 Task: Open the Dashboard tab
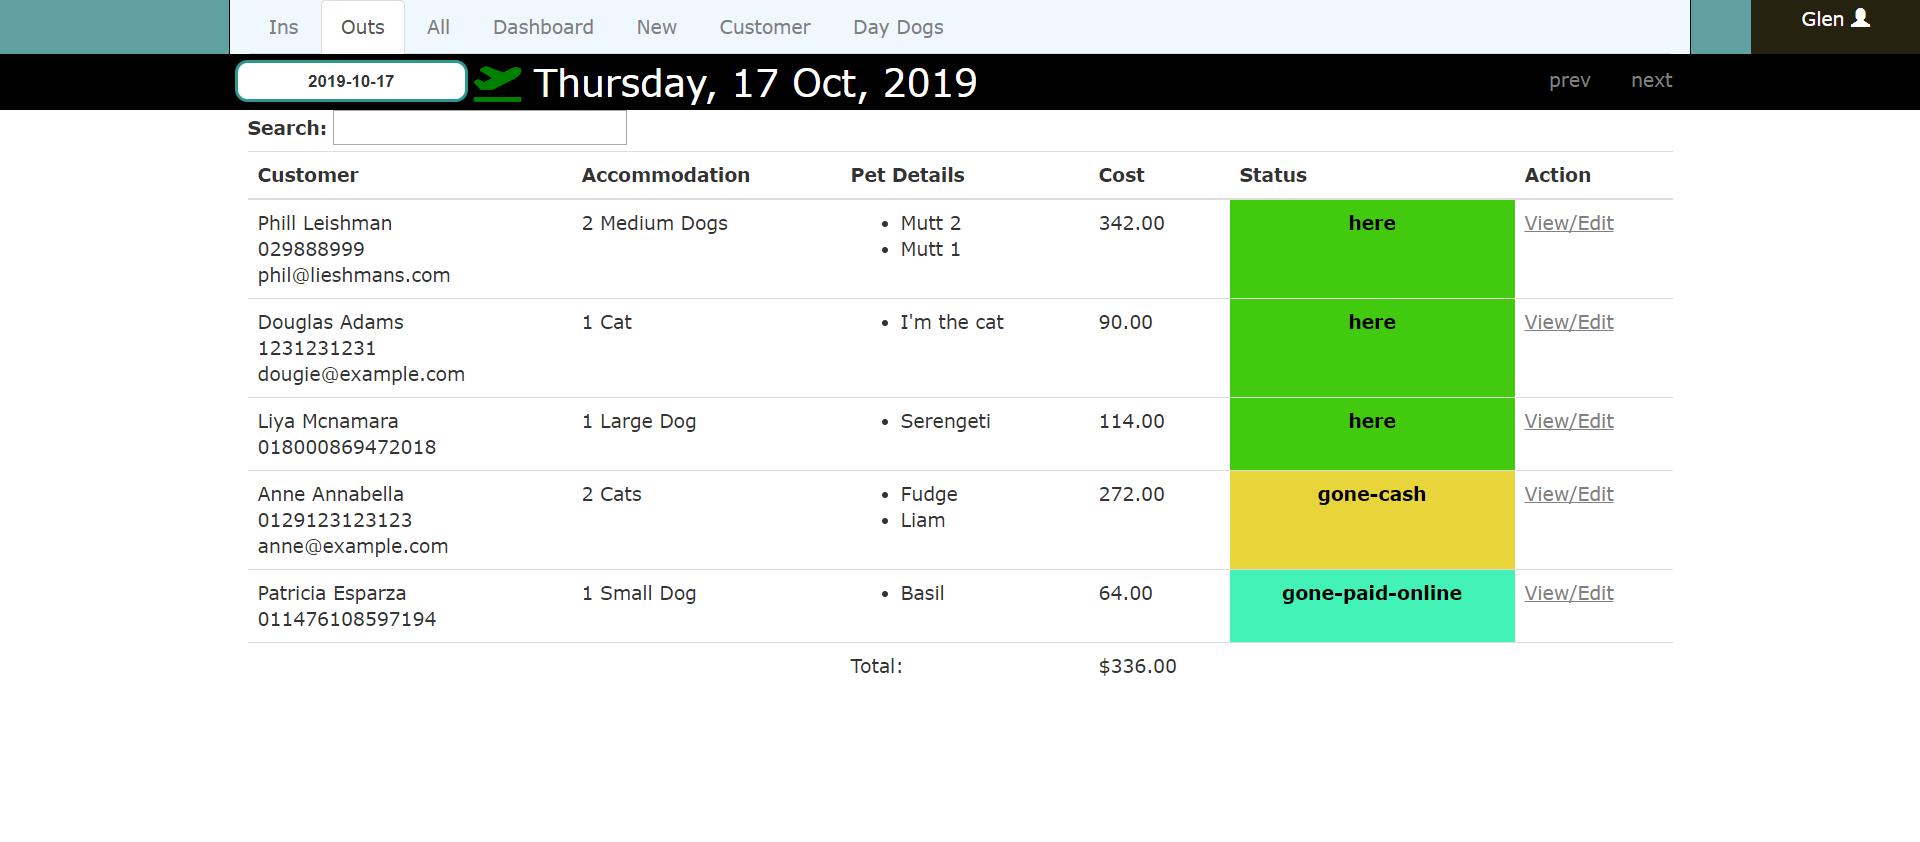click(543, 28)
